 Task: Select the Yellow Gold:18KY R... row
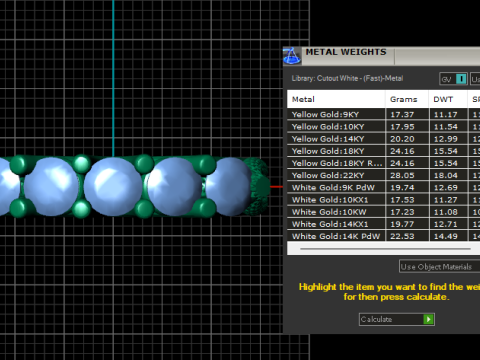(383, 163)
